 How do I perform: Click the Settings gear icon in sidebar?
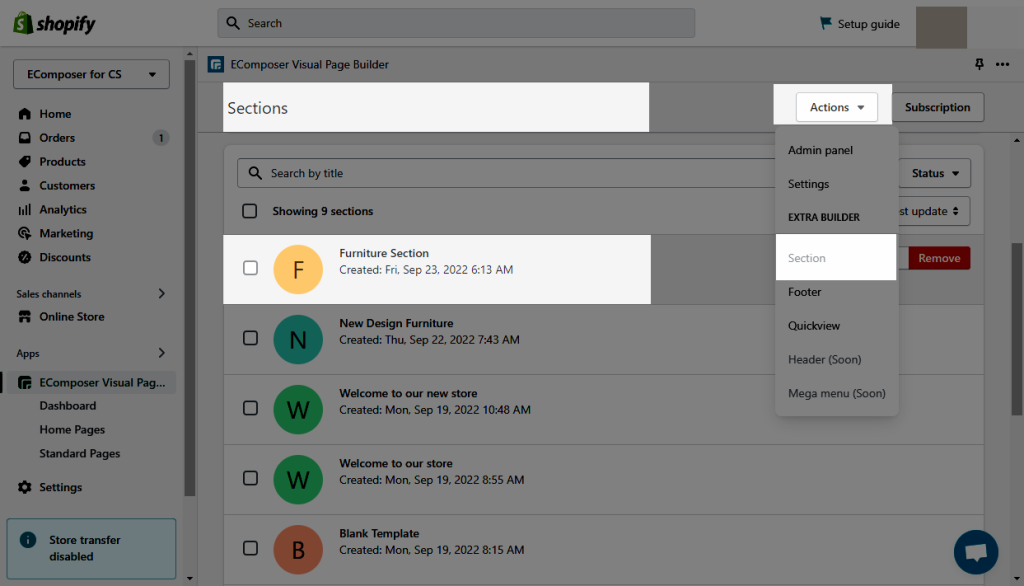[25, 487]
